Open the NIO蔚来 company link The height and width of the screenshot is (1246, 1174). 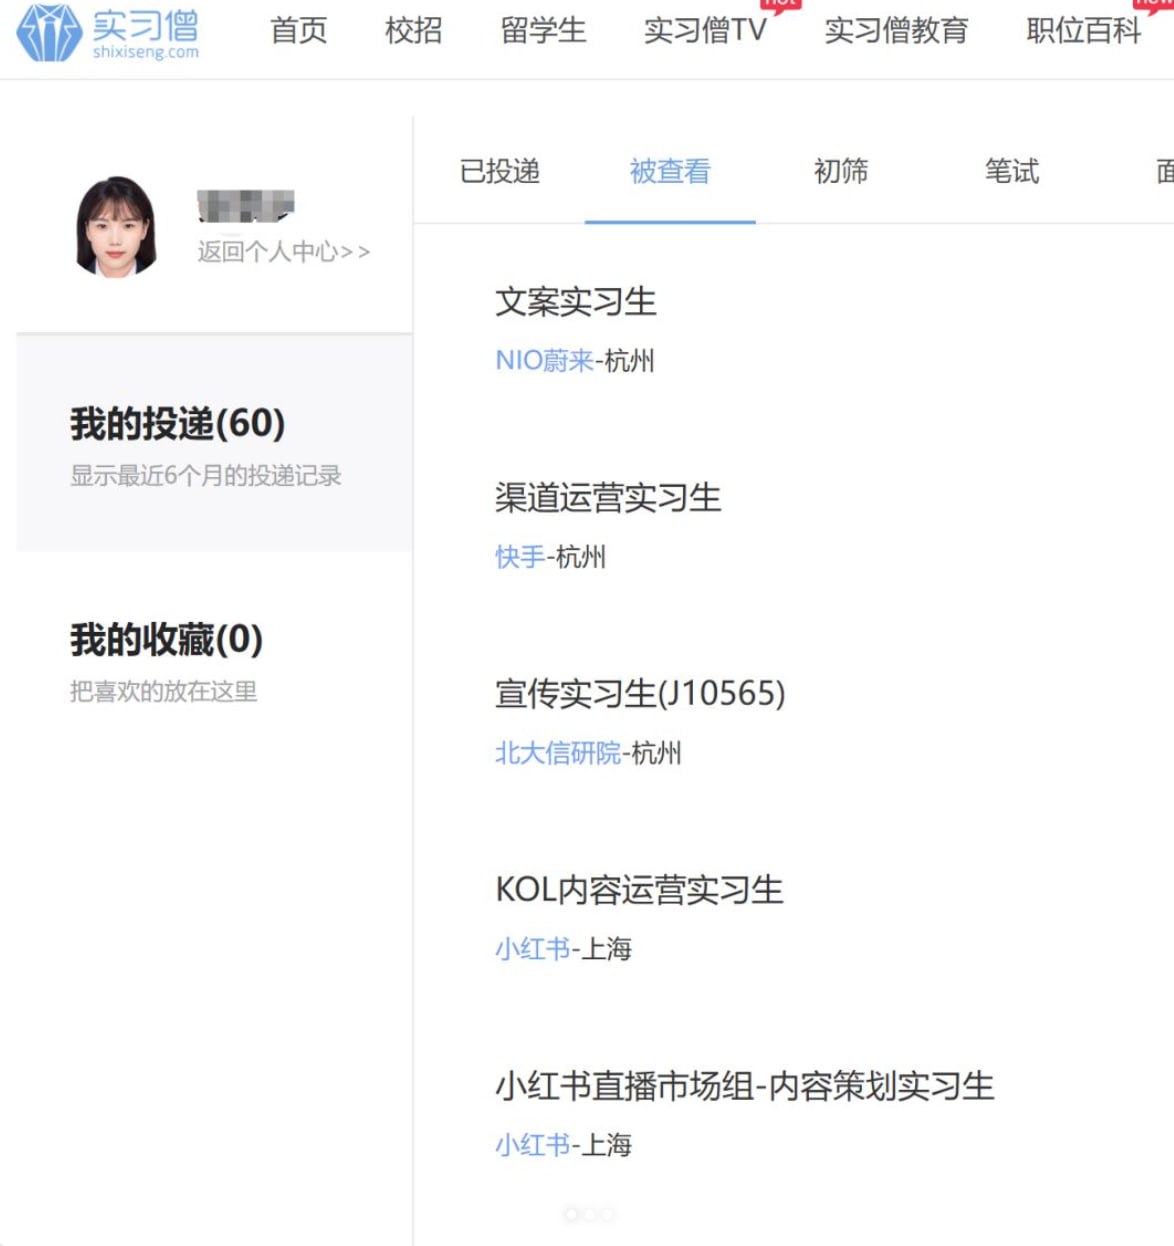(543, 362)
